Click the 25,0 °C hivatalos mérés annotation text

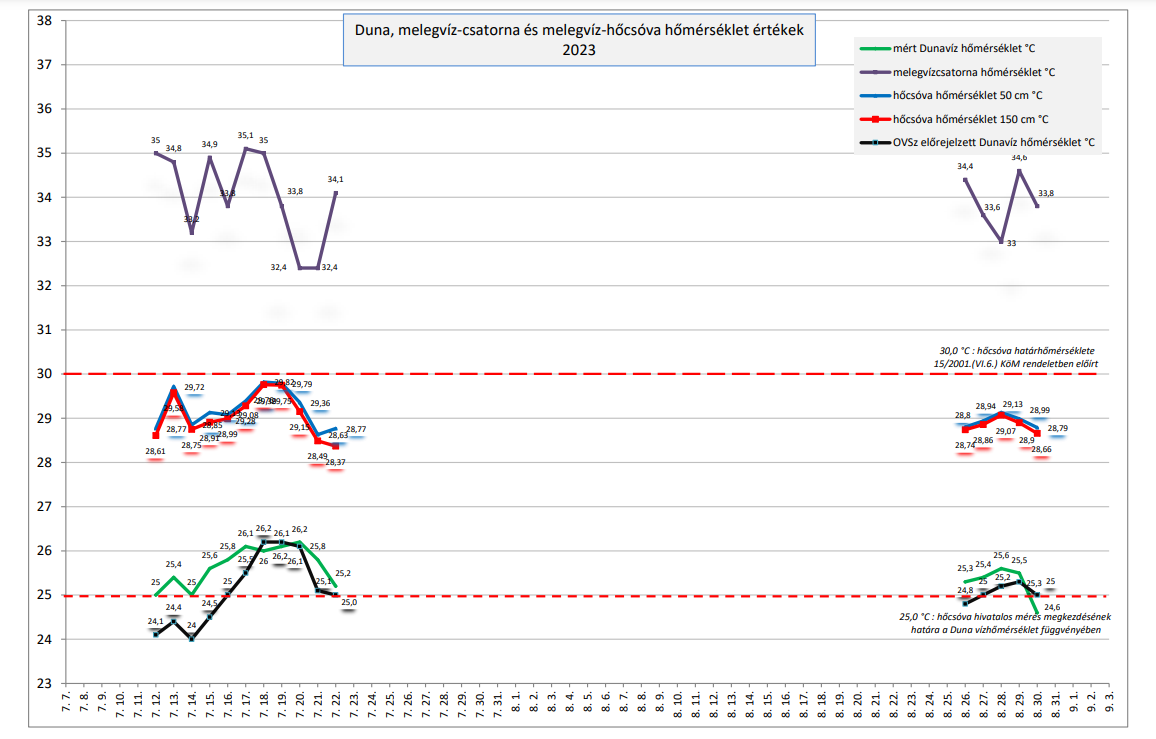click(x=1004, y=624)
